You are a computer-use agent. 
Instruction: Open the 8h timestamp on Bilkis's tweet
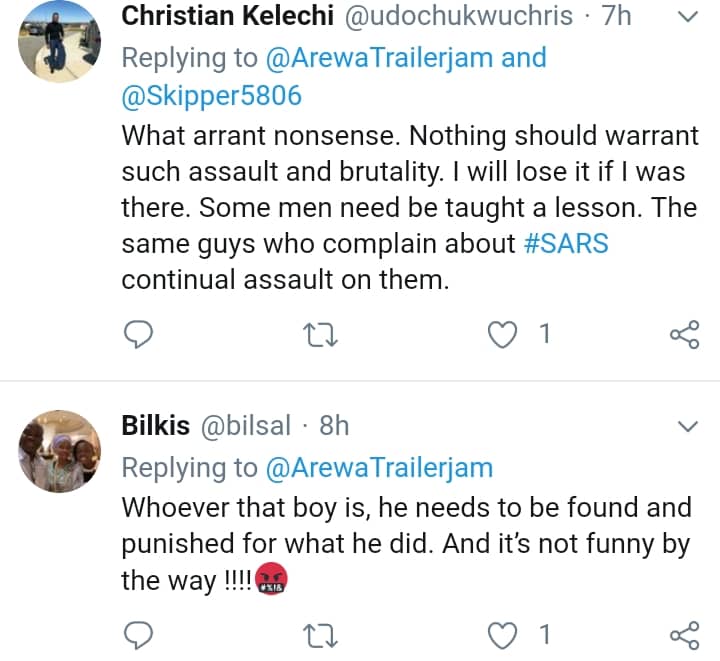334,426
